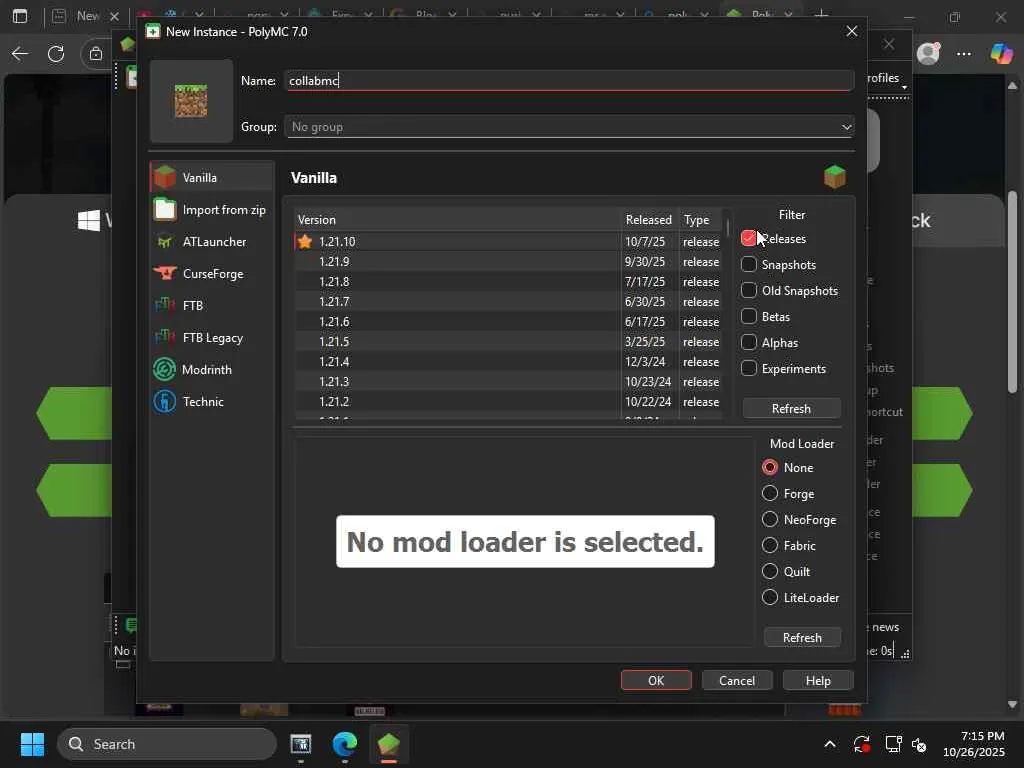
Task: Enable the Snapshots filter
Action: (x=749, y=264)
